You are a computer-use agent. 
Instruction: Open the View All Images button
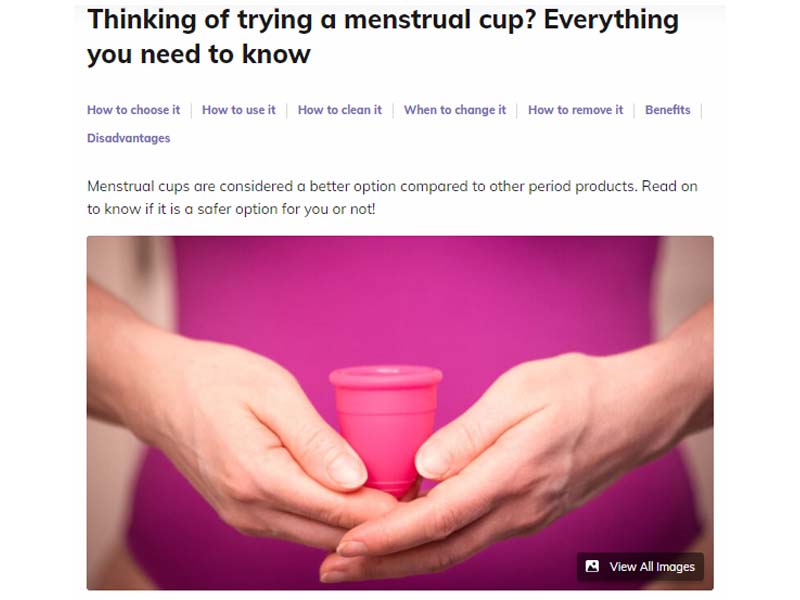pos(640,567)
